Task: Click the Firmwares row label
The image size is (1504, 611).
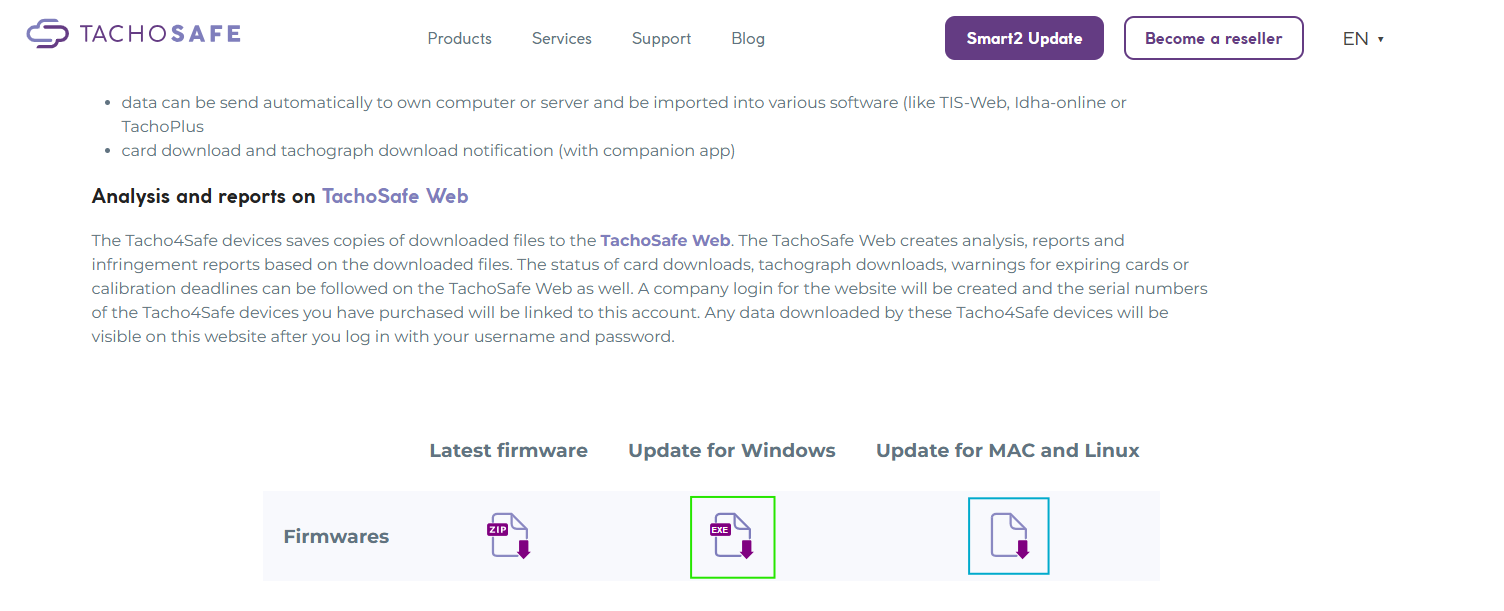Action: [336, 536]
